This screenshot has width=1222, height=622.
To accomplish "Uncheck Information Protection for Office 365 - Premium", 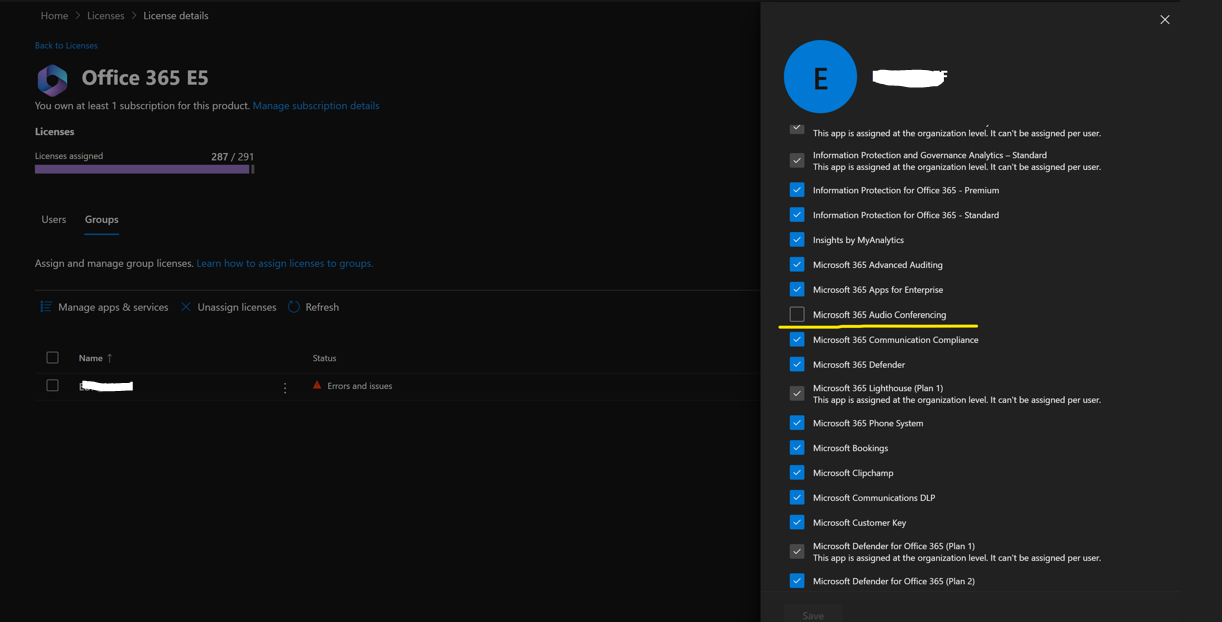I will coord(797,189).
